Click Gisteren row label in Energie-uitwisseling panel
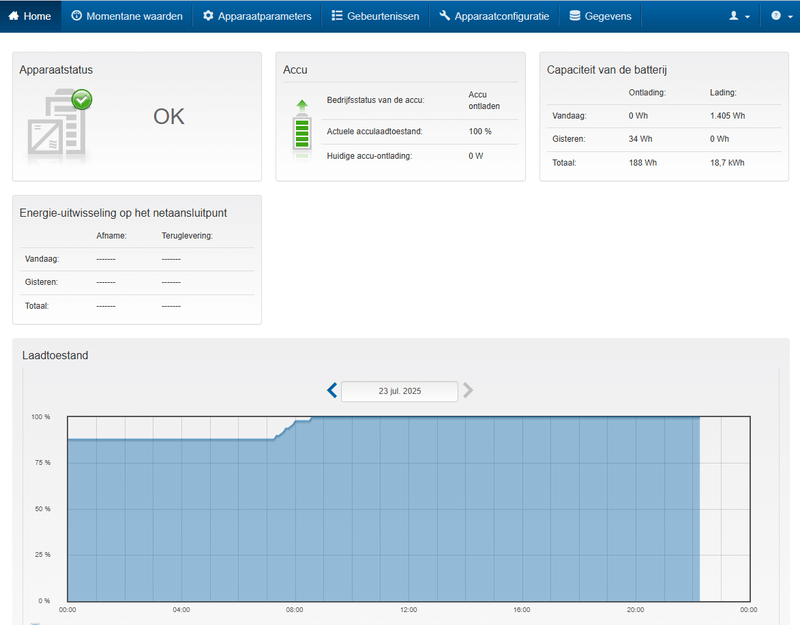 (x=41, y=282)
